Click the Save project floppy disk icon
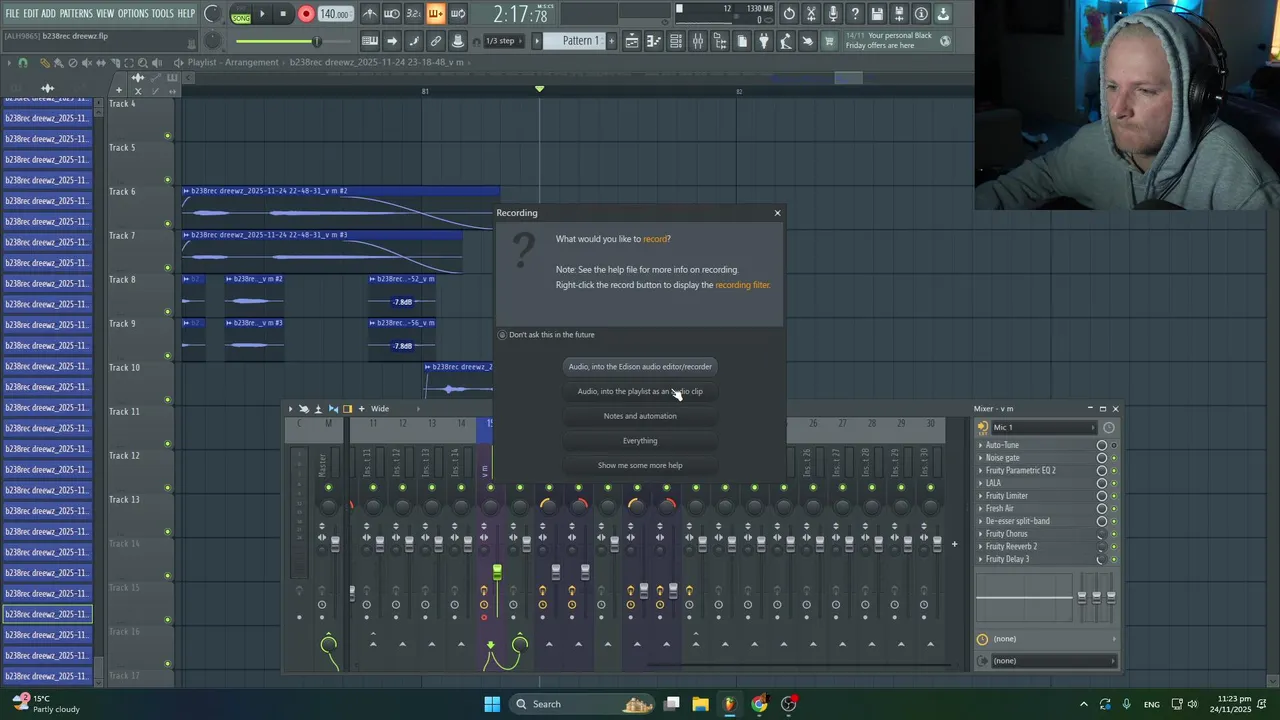 tap(877, 14)
